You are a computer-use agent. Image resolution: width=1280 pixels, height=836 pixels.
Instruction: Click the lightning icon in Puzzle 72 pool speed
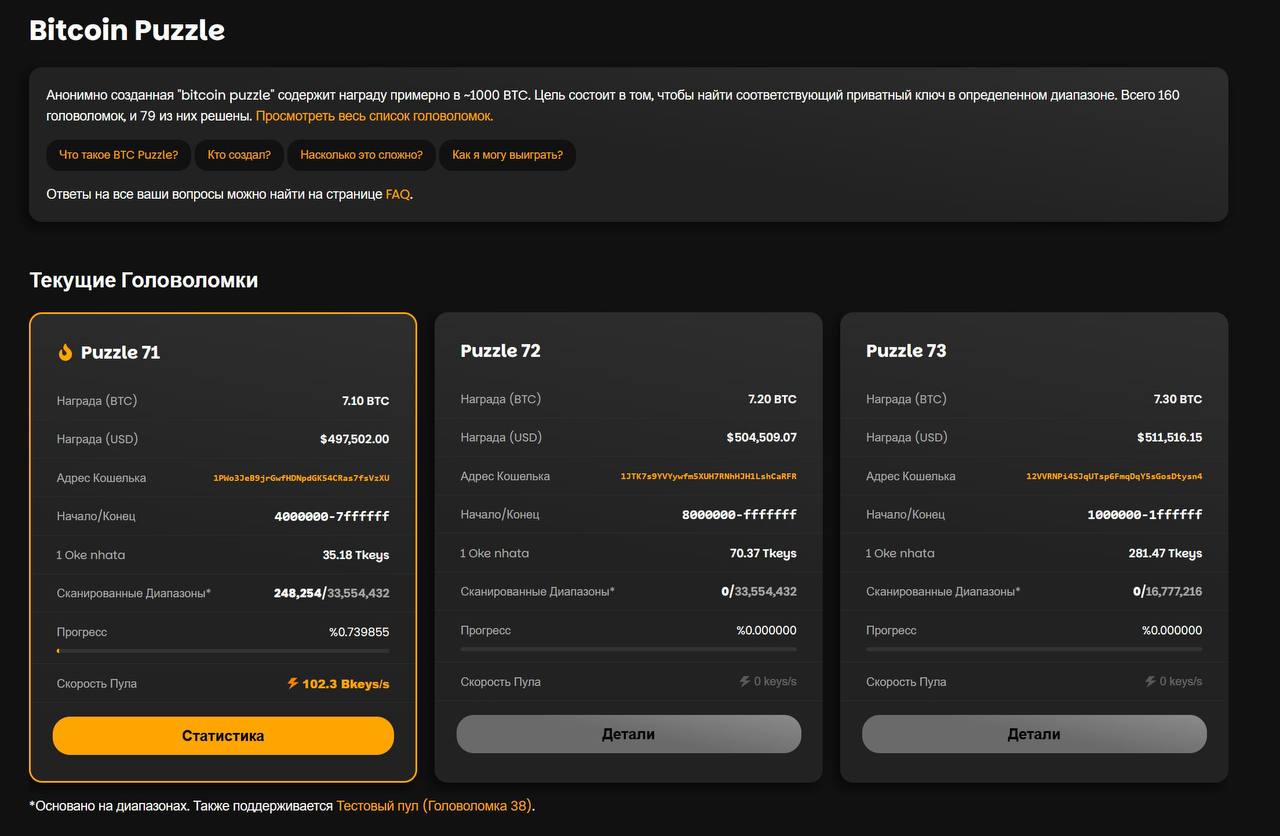[x=745, y=681]
